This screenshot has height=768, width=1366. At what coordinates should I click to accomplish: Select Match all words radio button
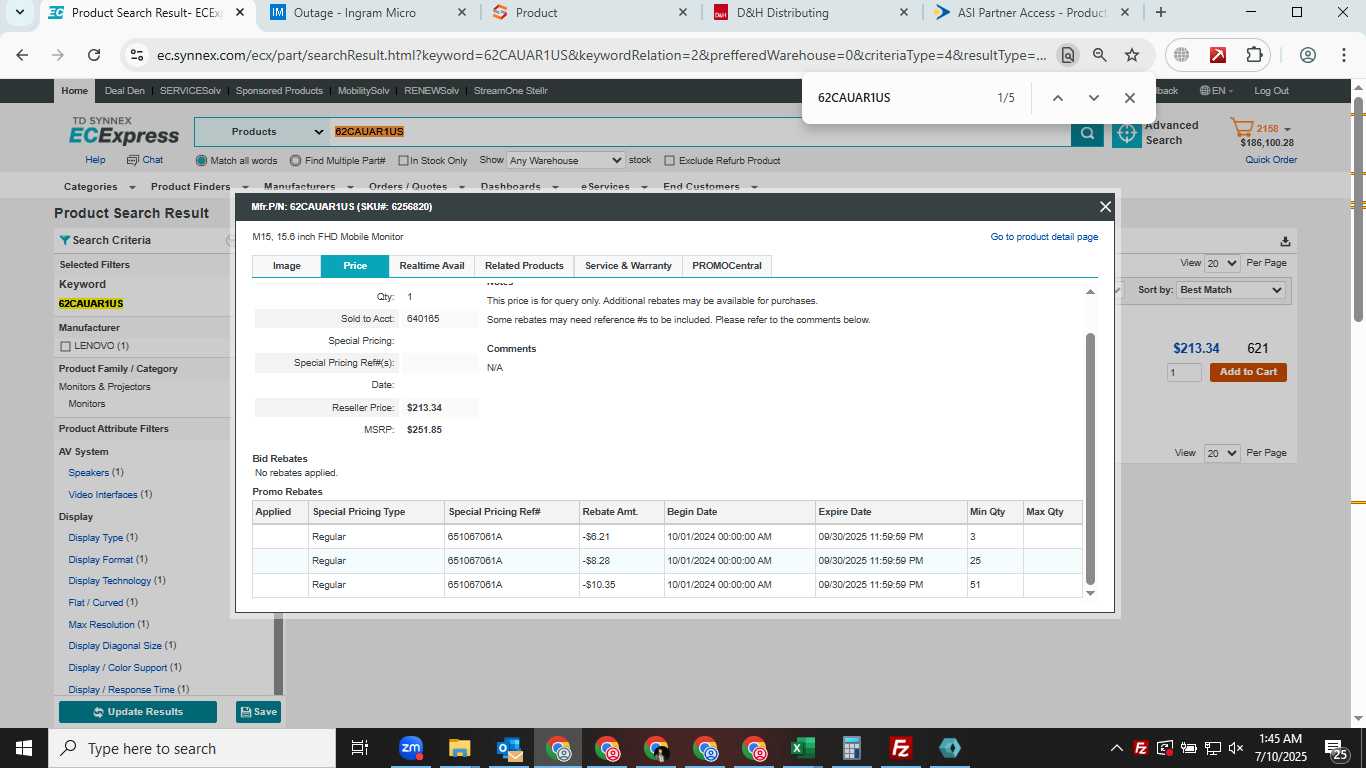tap(202, 160)
